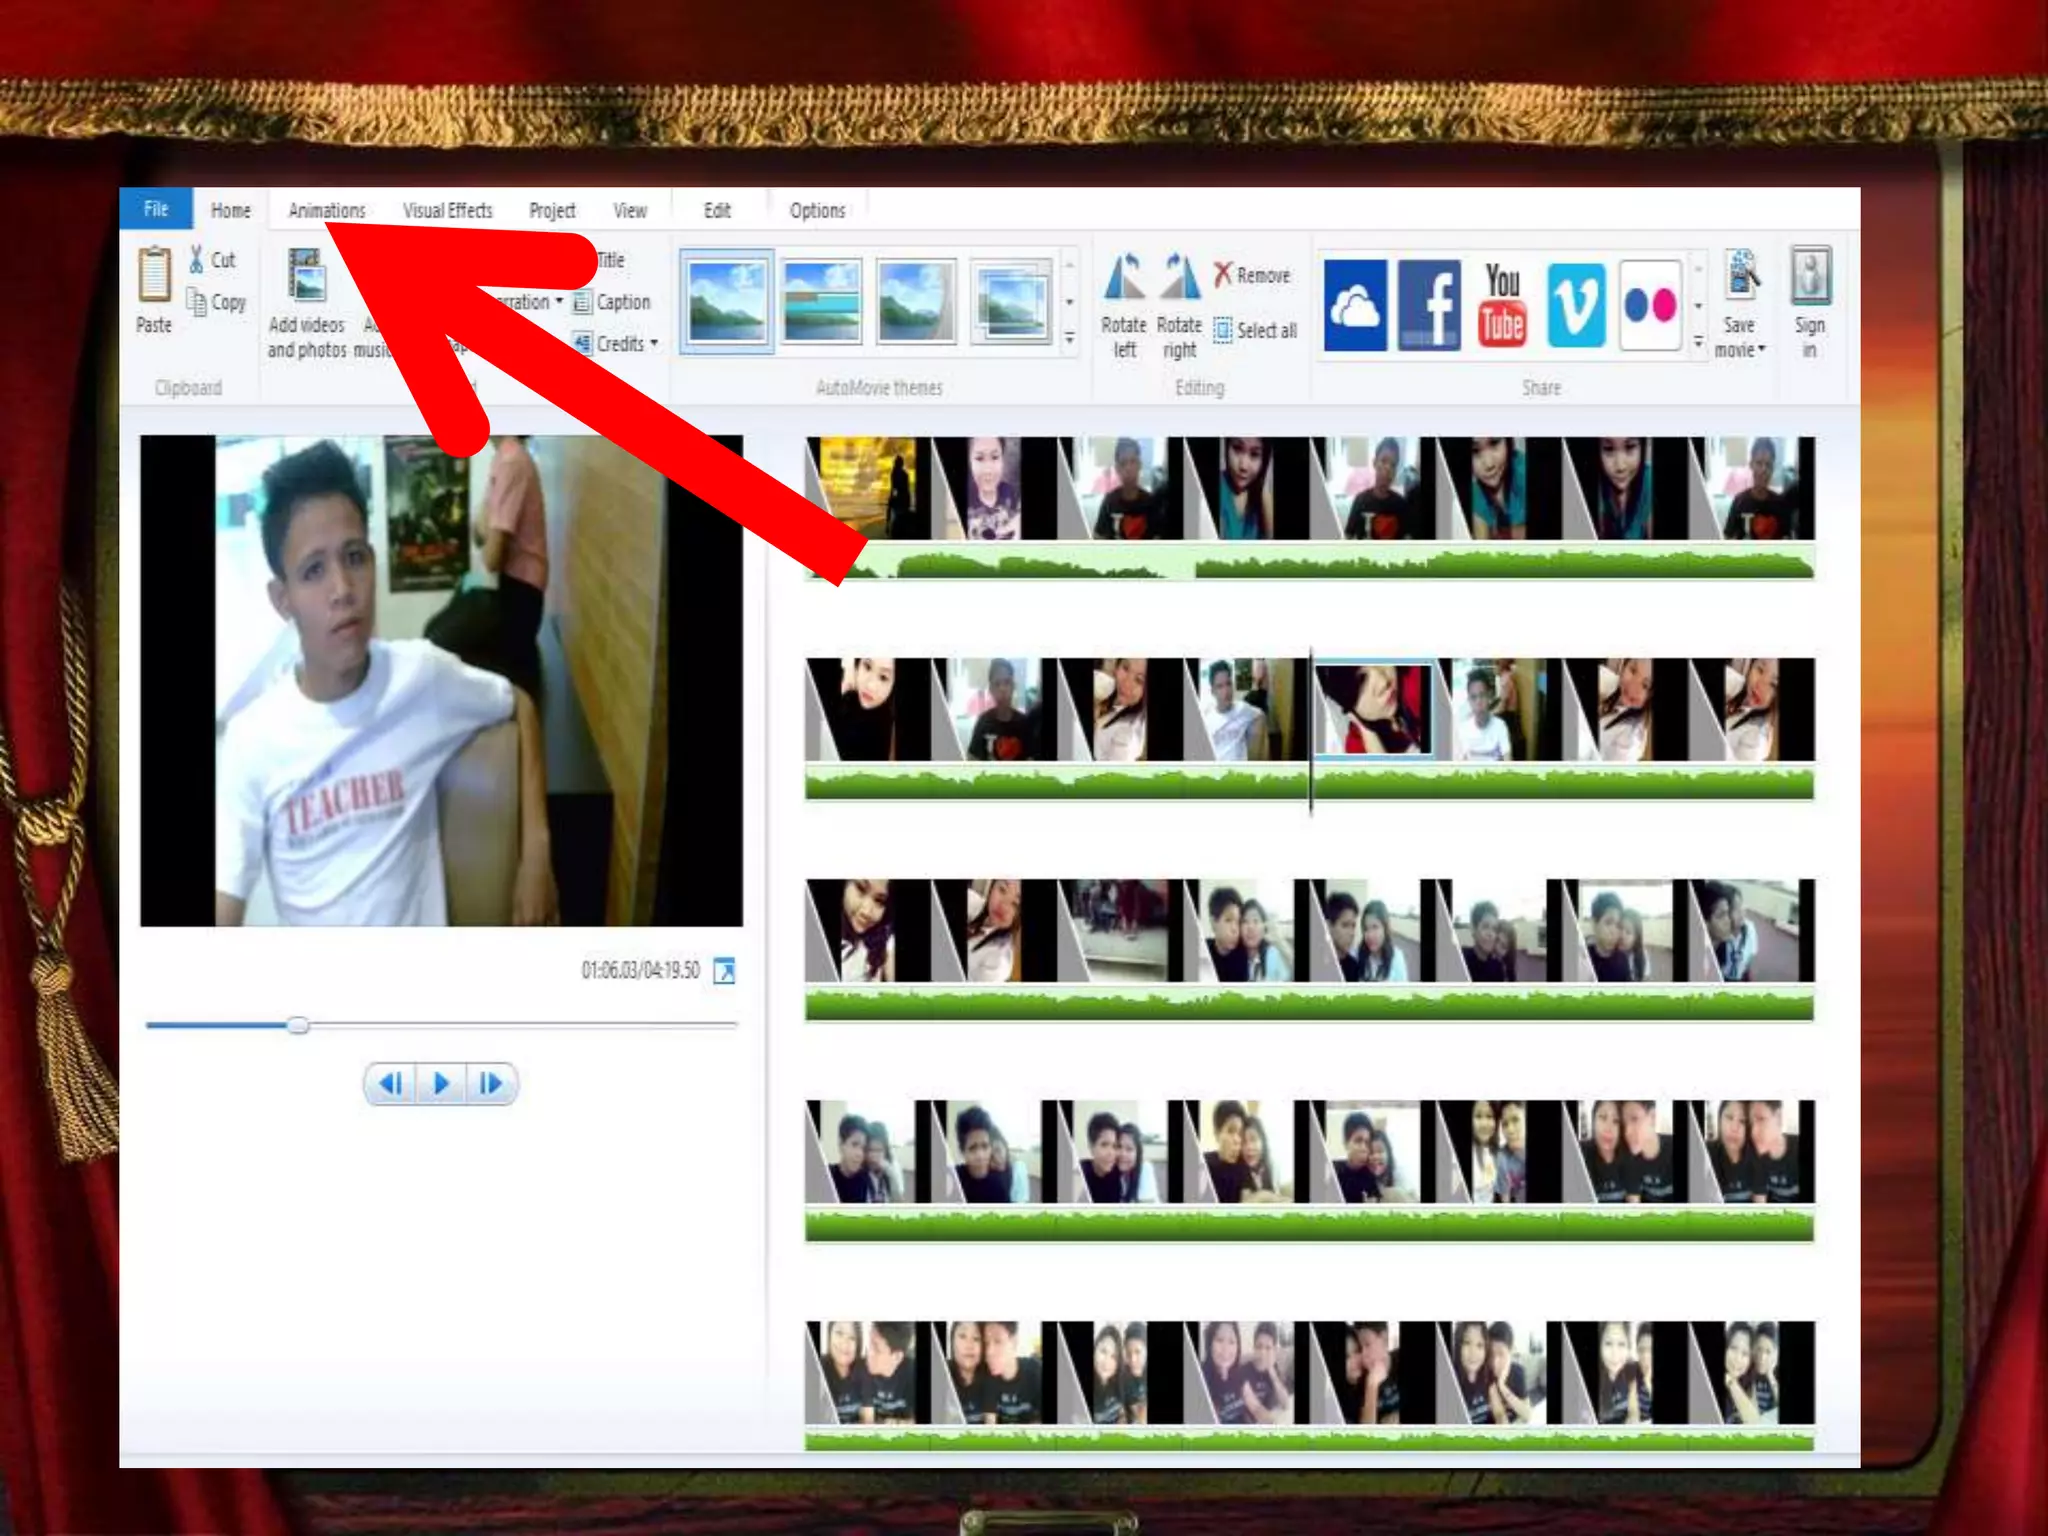This screenshot has width=2048, height=1536.
Task: Switch to the Visual Effects tab
Action: point(447,210)
